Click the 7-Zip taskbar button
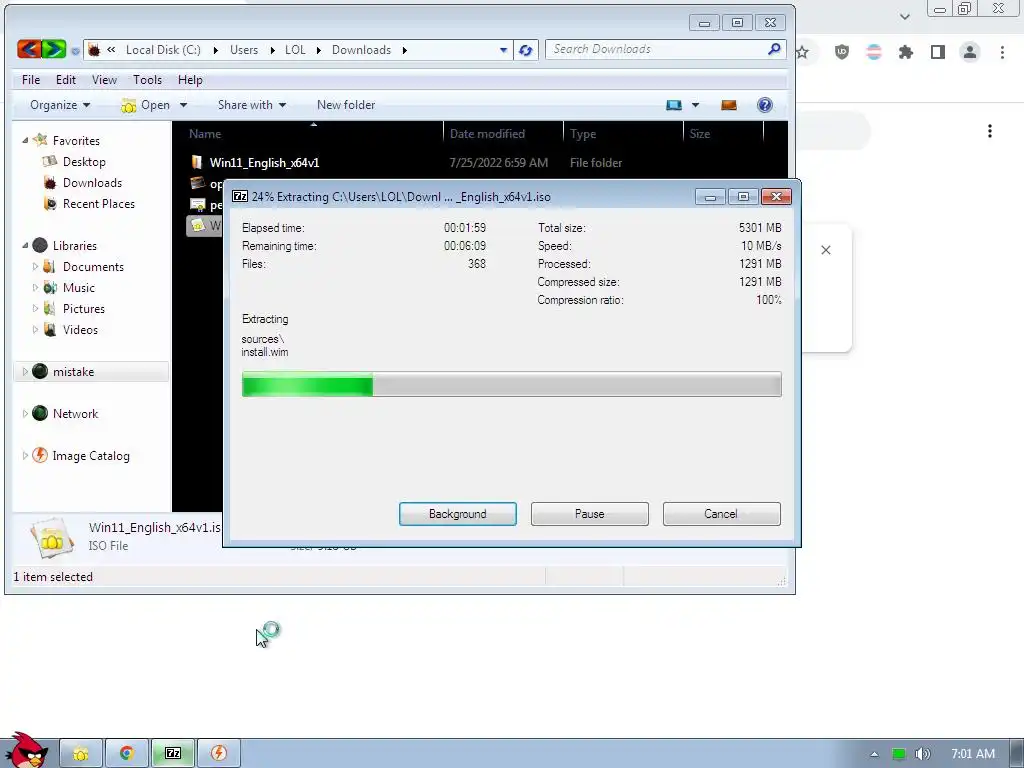The height and width of the screenshot is (768, 1024). pos(173,754)
